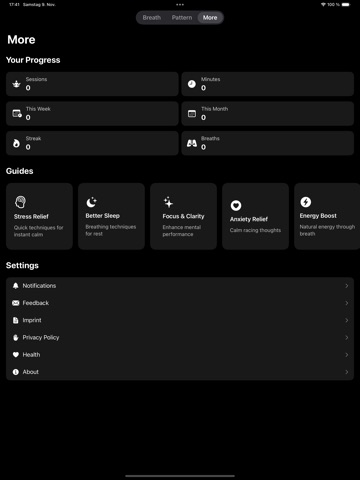Viewport: 360px width, 480px height.
Task: Tap the status bar clock time
Action: (14, 5)
